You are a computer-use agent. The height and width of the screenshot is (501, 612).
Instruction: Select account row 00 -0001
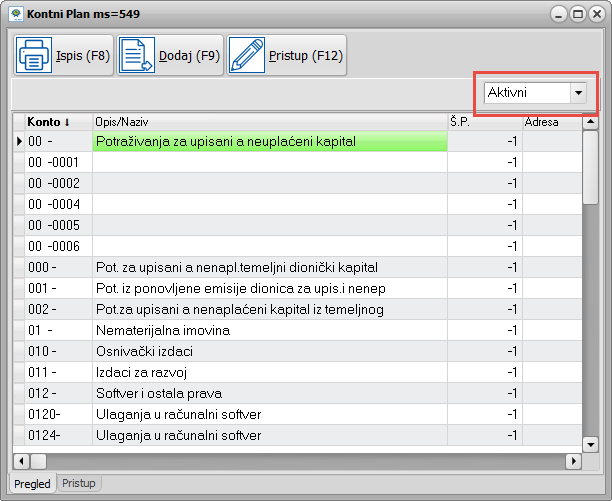[x=56, y=162]
